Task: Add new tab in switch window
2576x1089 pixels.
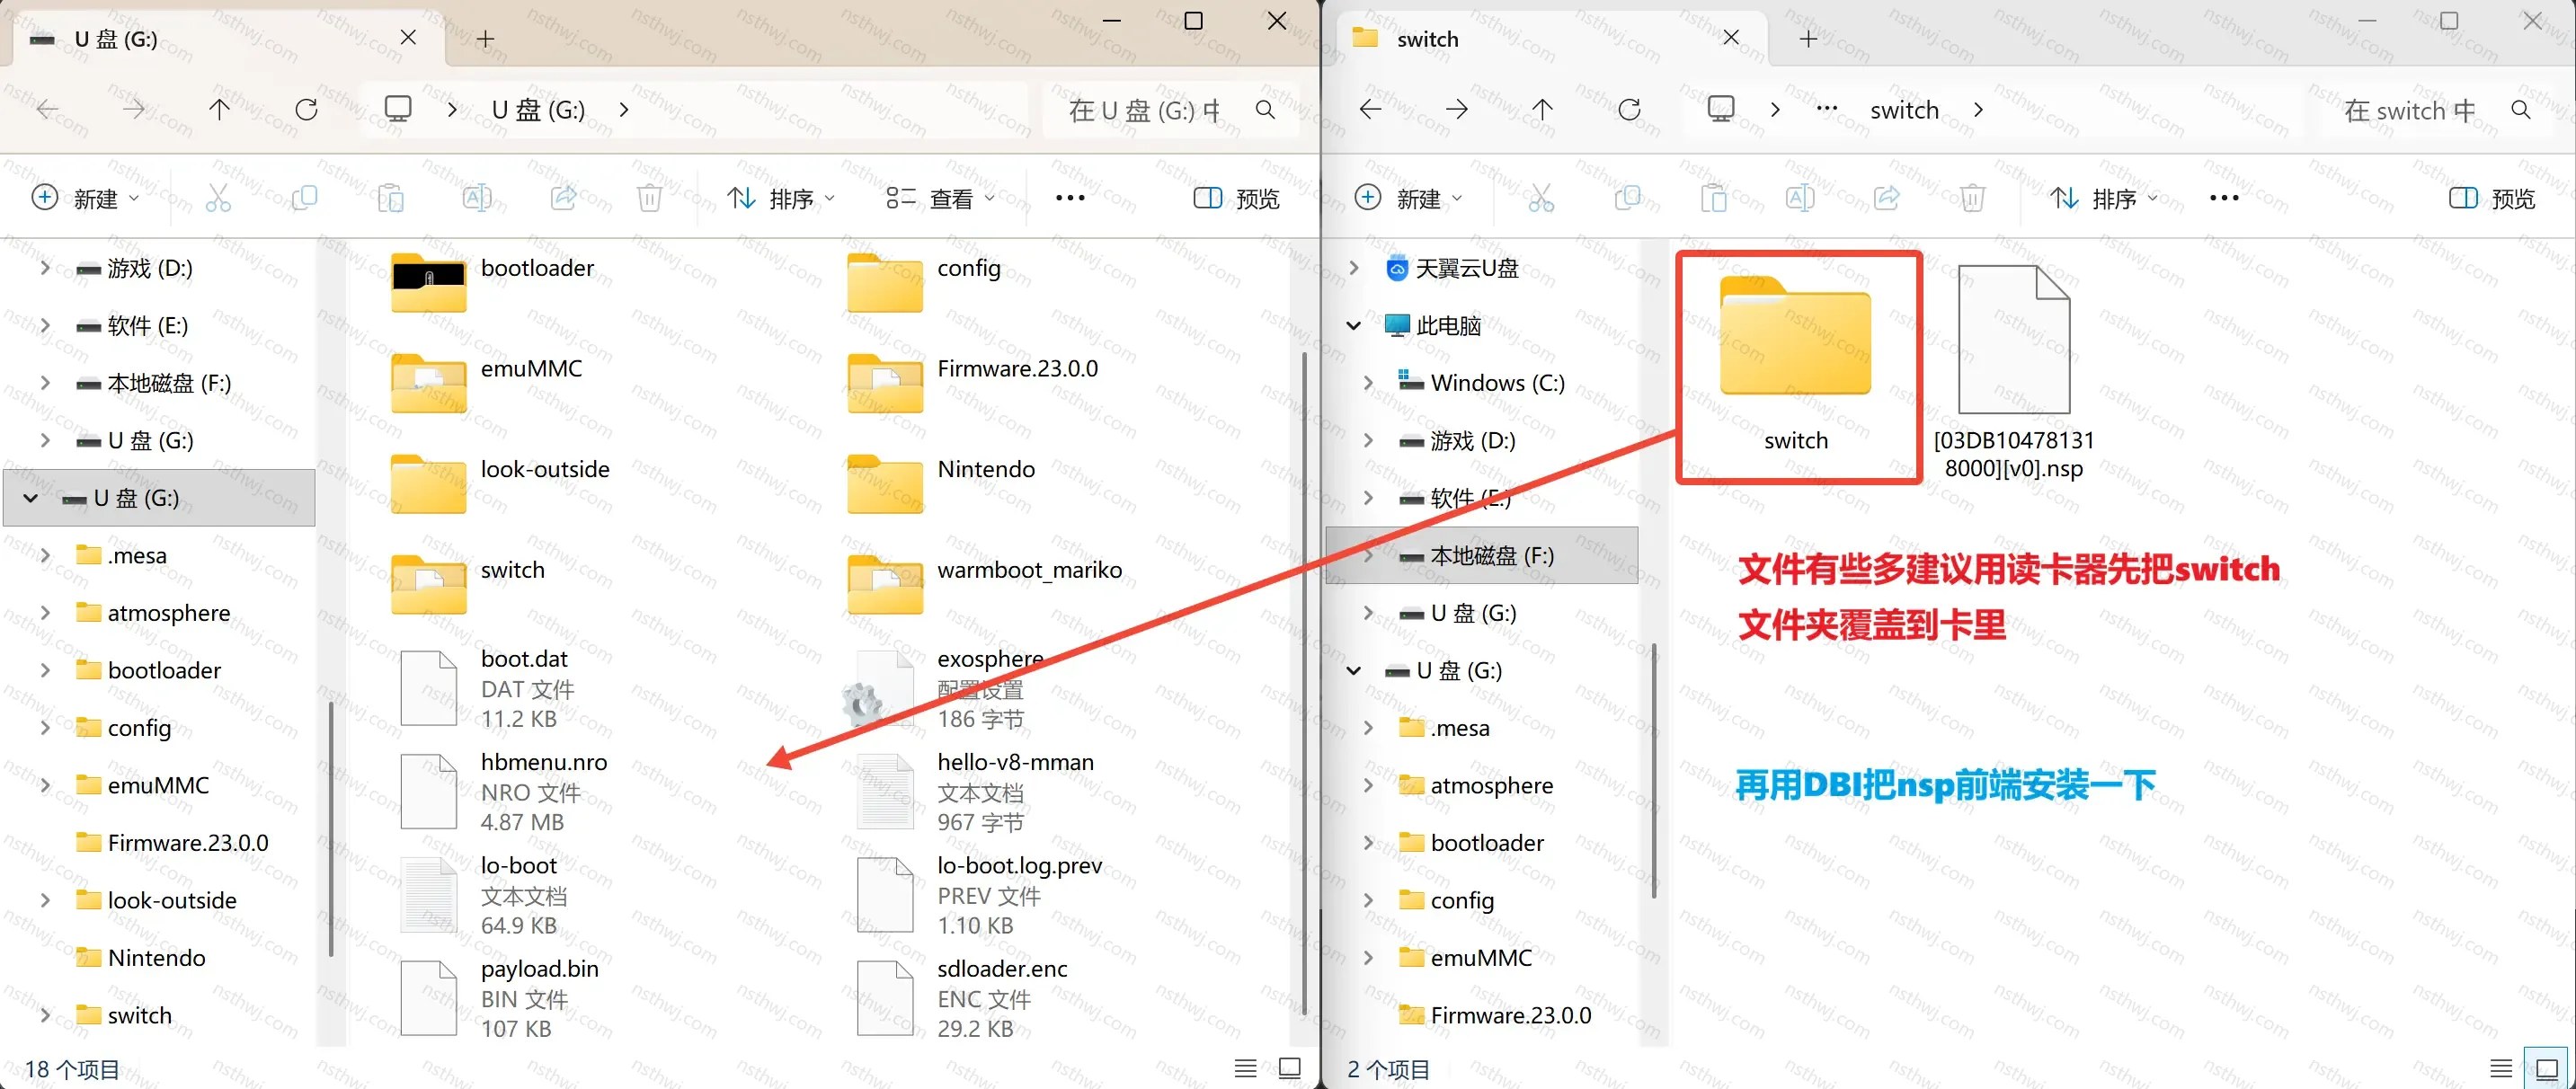Action: point(1808,39)
